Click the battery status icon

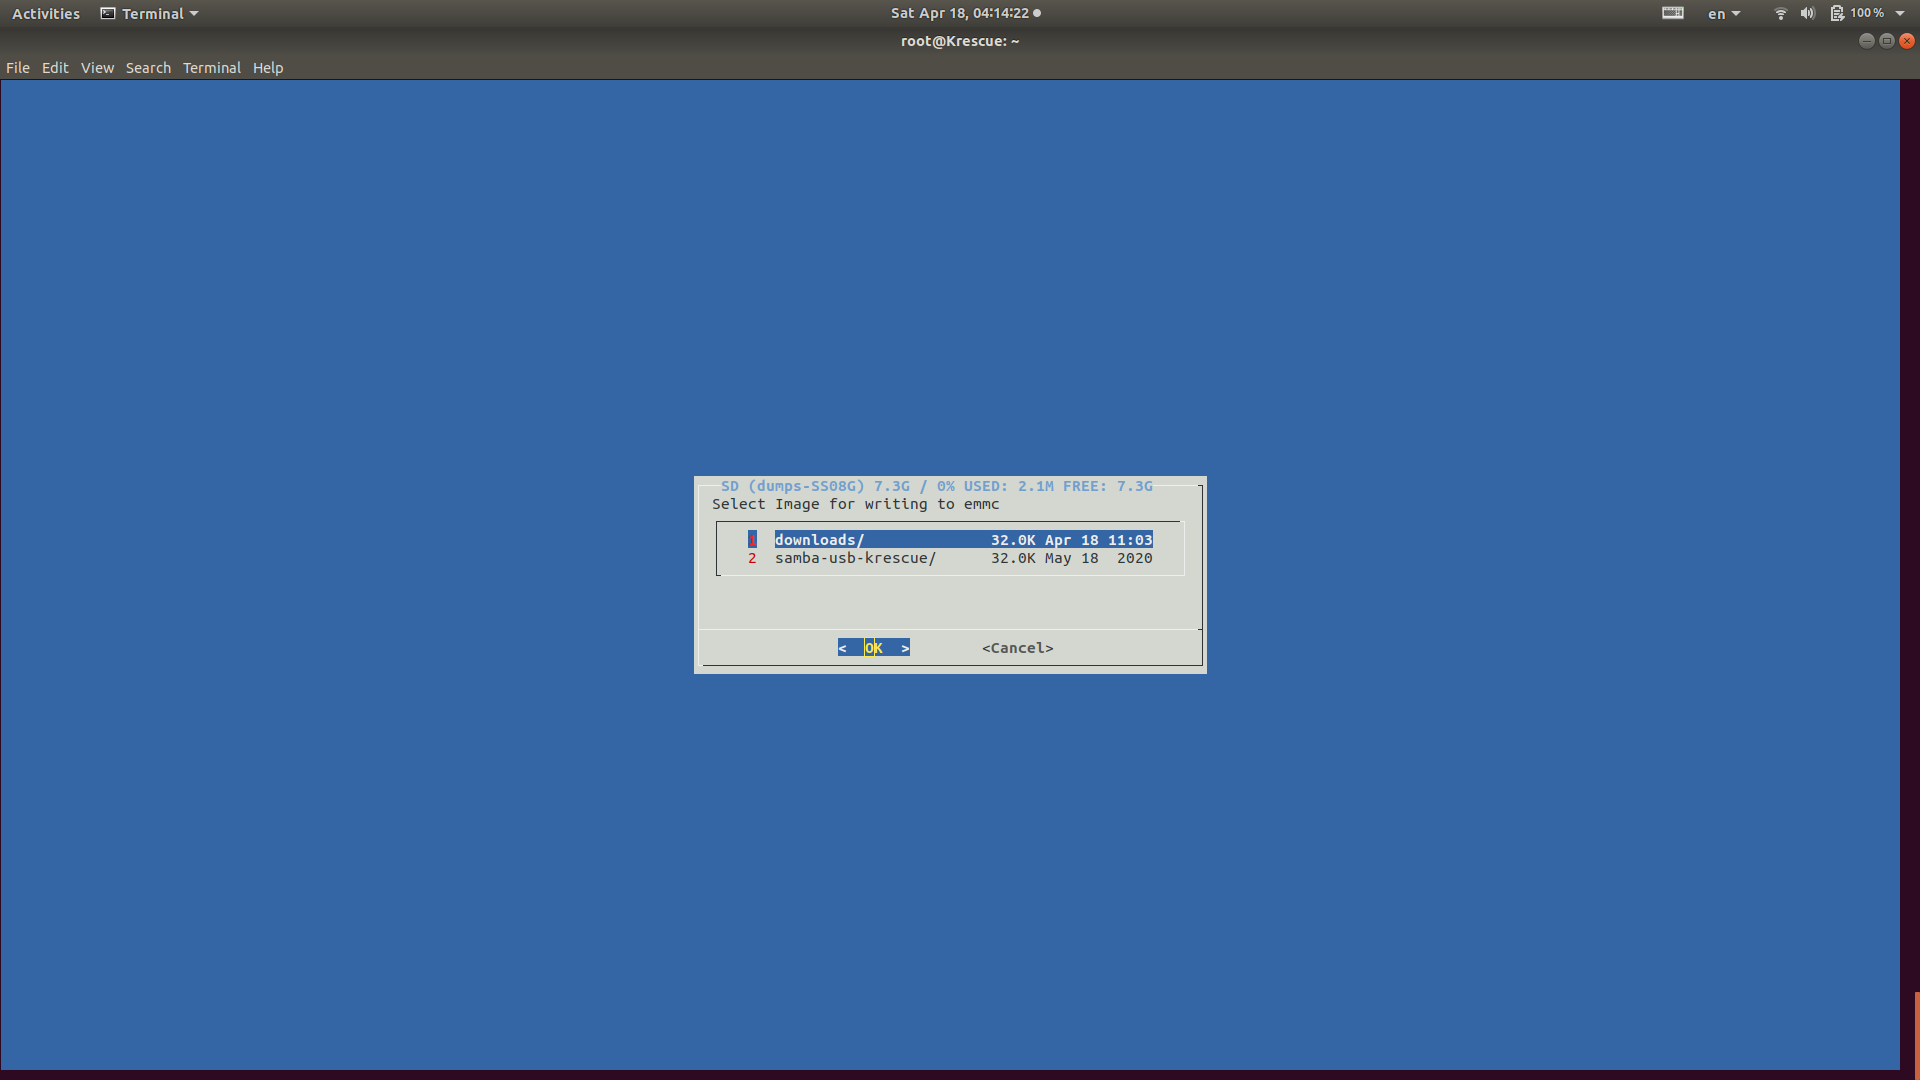tap(1837, 14)
